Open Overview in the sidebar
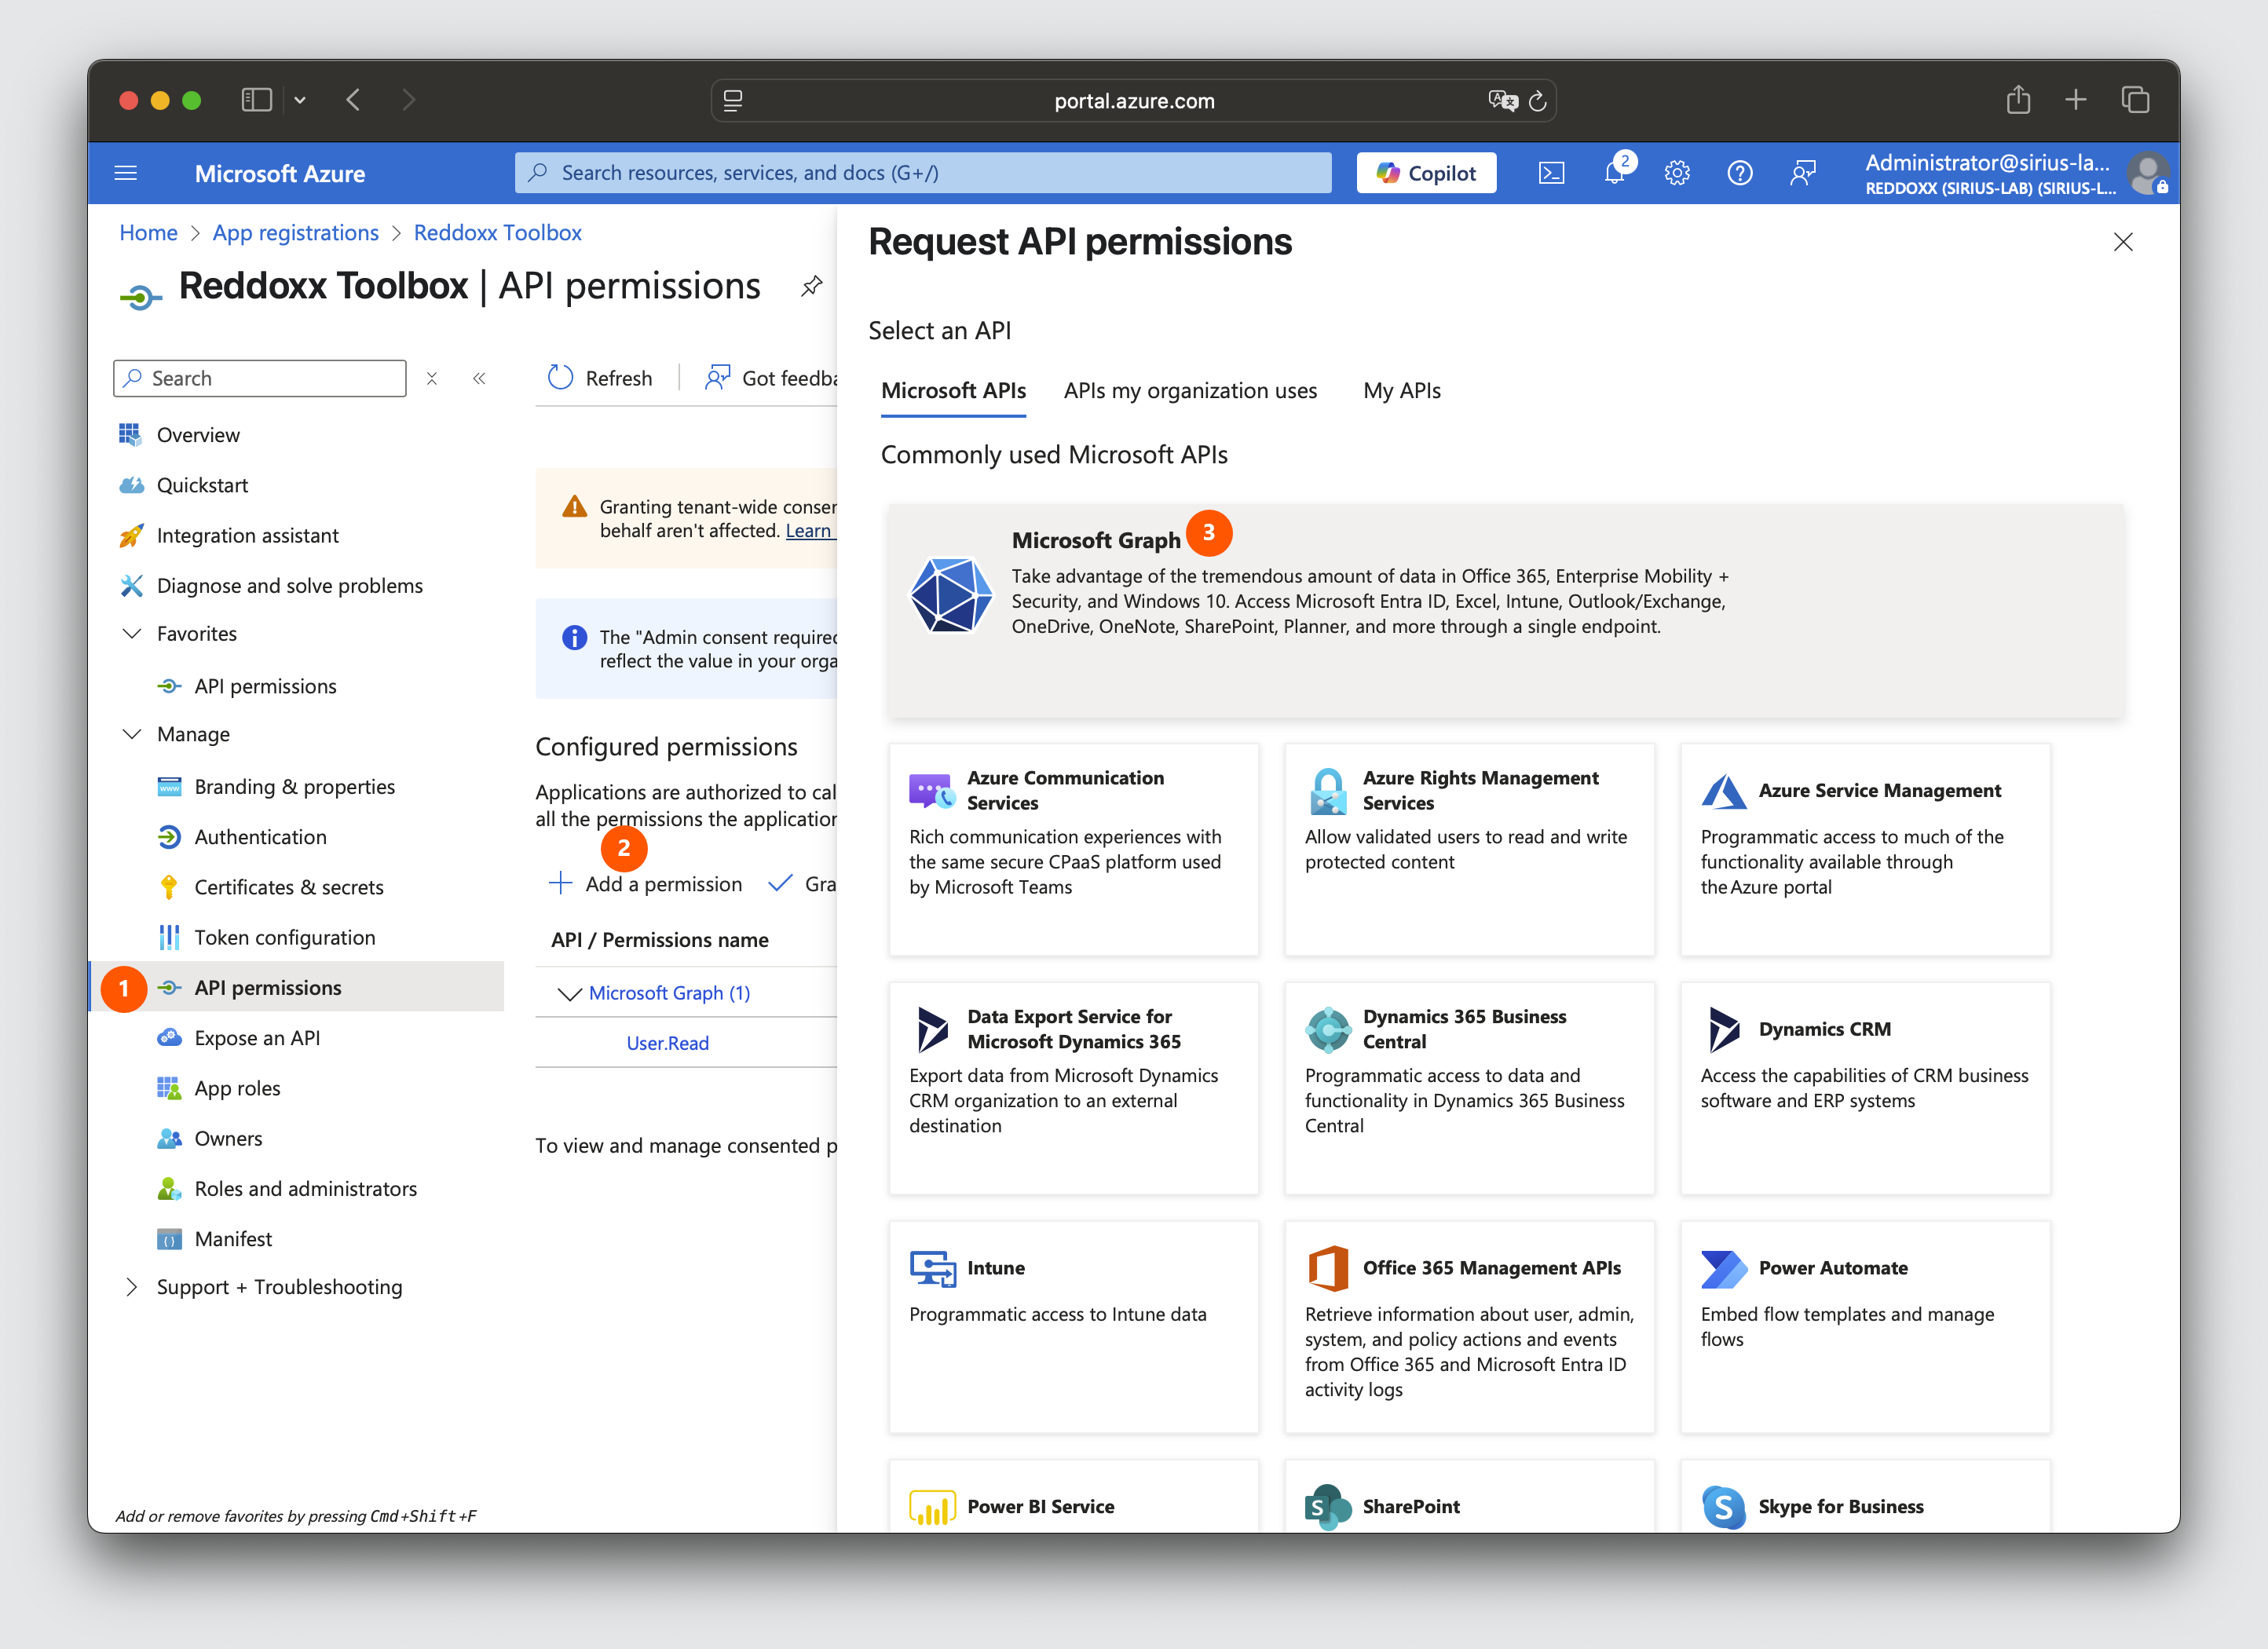The height and width of the screenshot is (1649, 2268). (198, 435)
